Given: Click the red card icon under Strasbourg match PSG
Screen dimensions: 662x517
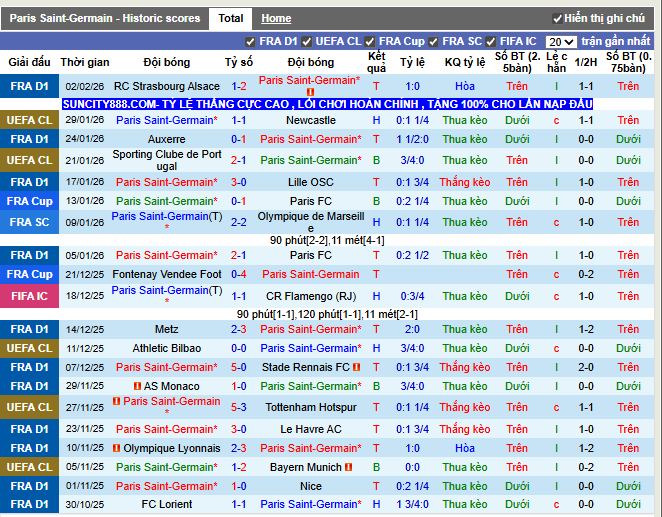Looking at the screenshot, I should click(x=310, y=92).
